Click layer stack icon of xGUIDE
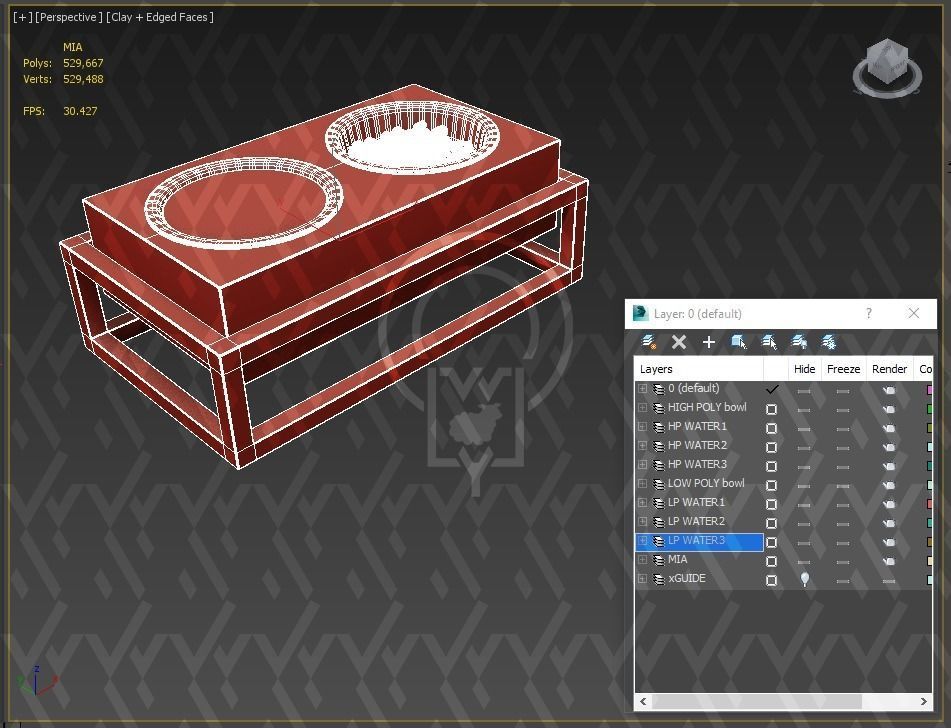 [659, 579]
